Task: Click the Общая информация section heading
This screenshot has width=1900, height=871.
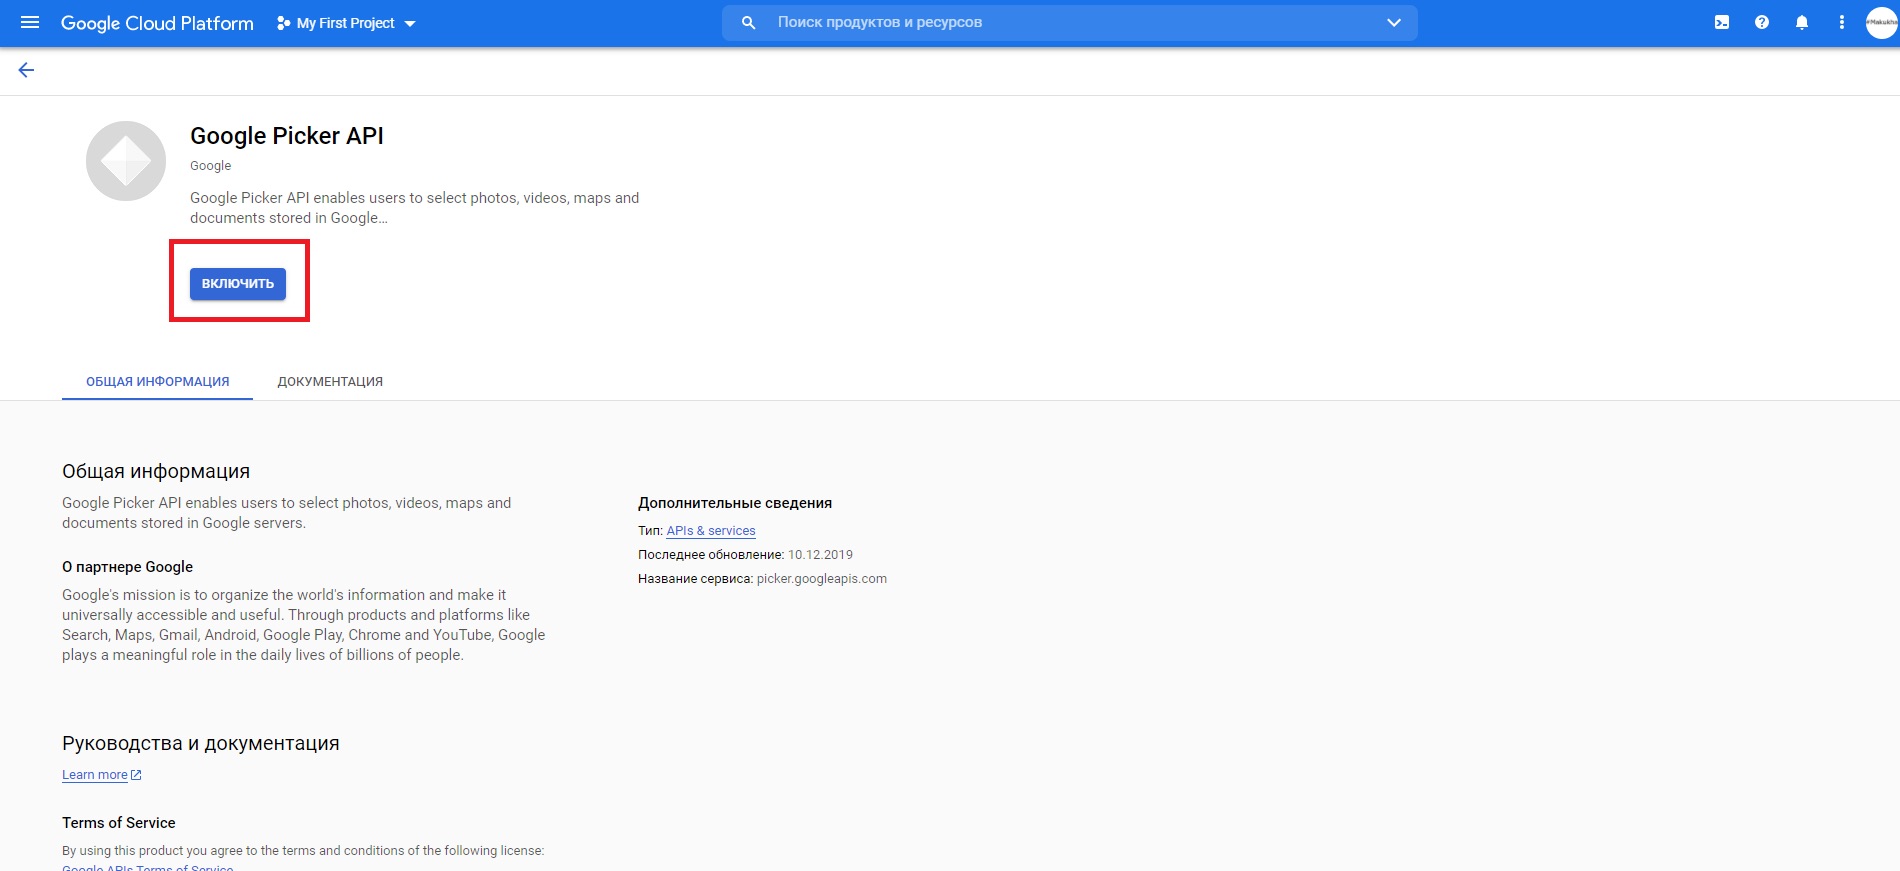Action: tap(156, 471)
